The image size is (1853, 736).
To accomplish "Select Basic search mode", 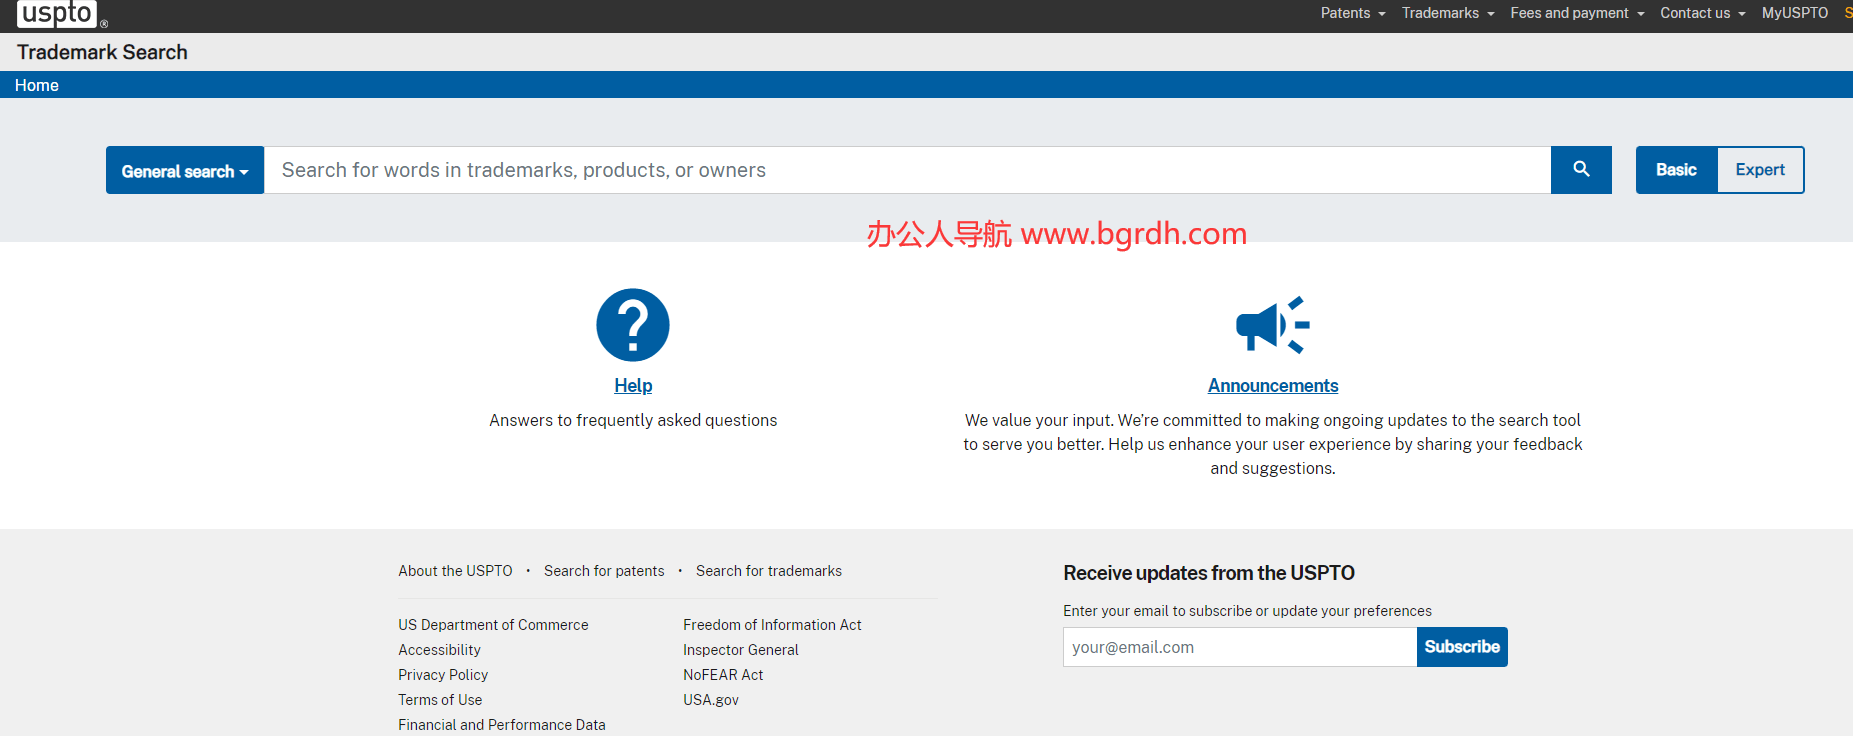I will (1676, 170).
